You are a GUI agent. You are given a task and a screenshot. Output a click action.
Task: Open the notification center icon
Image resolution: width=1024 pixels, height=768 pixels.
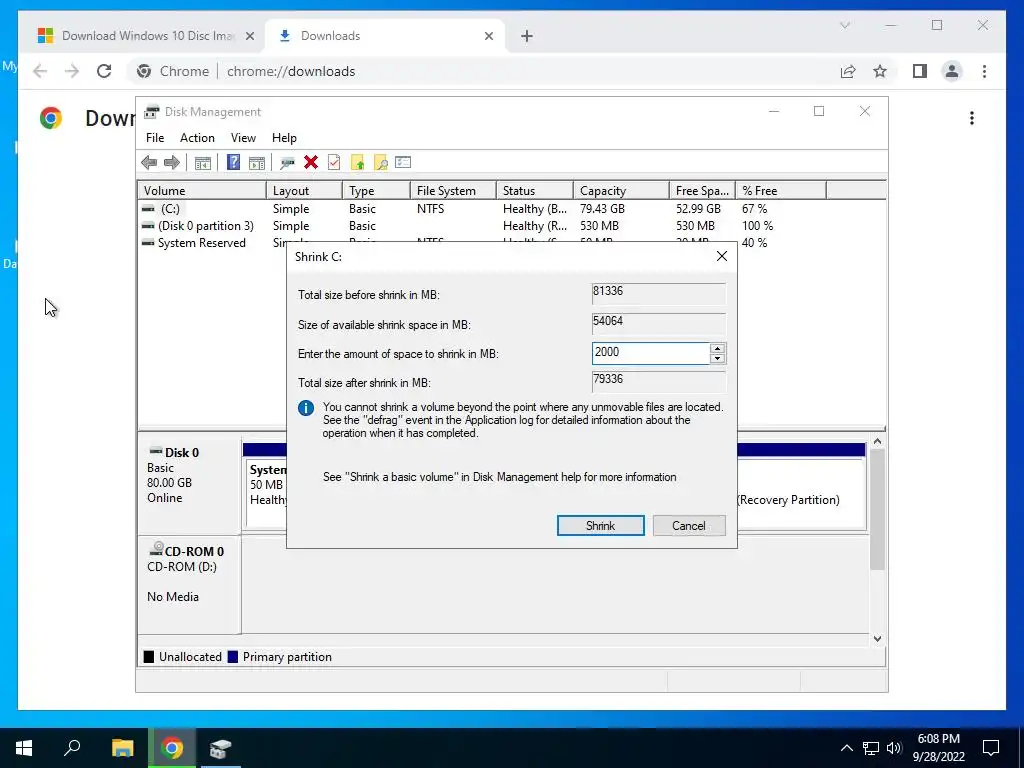pyautogui.click(x=991, y=748)
